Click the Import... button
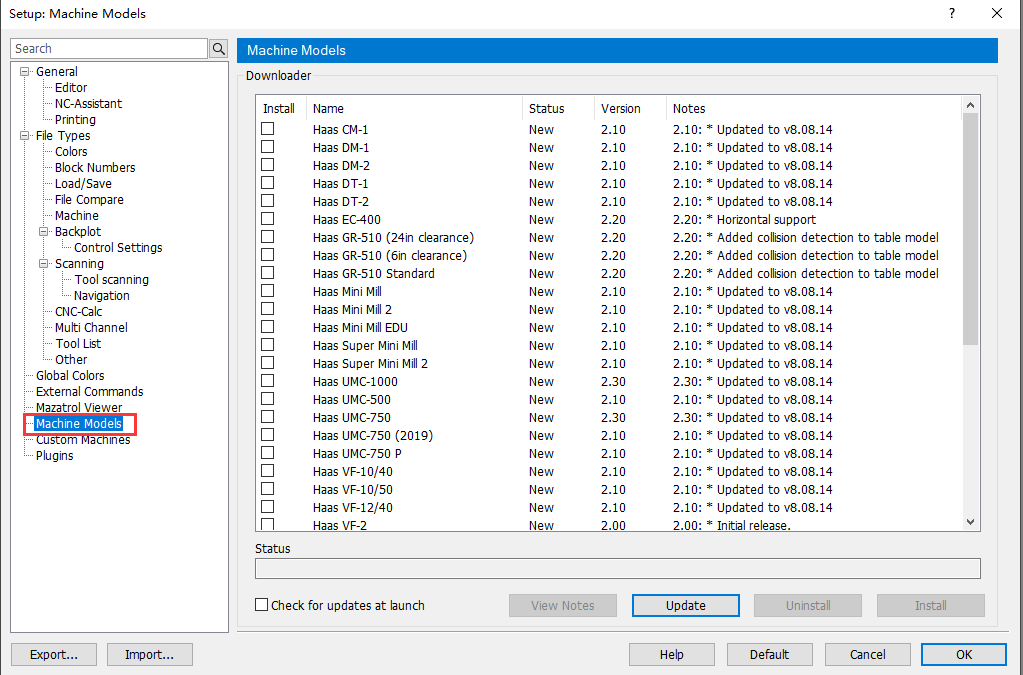 149,654
